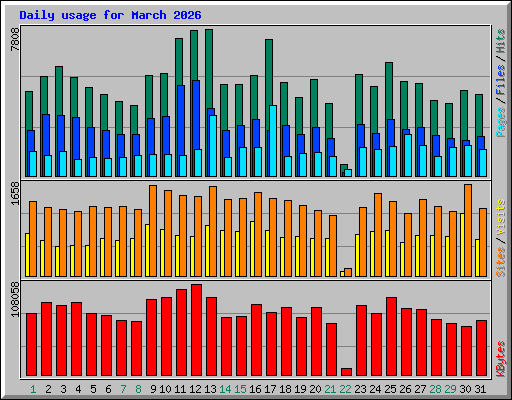Click day label 21 on the x-axis
The height and width of the screenshot is (400, 512).
point(330,389)
